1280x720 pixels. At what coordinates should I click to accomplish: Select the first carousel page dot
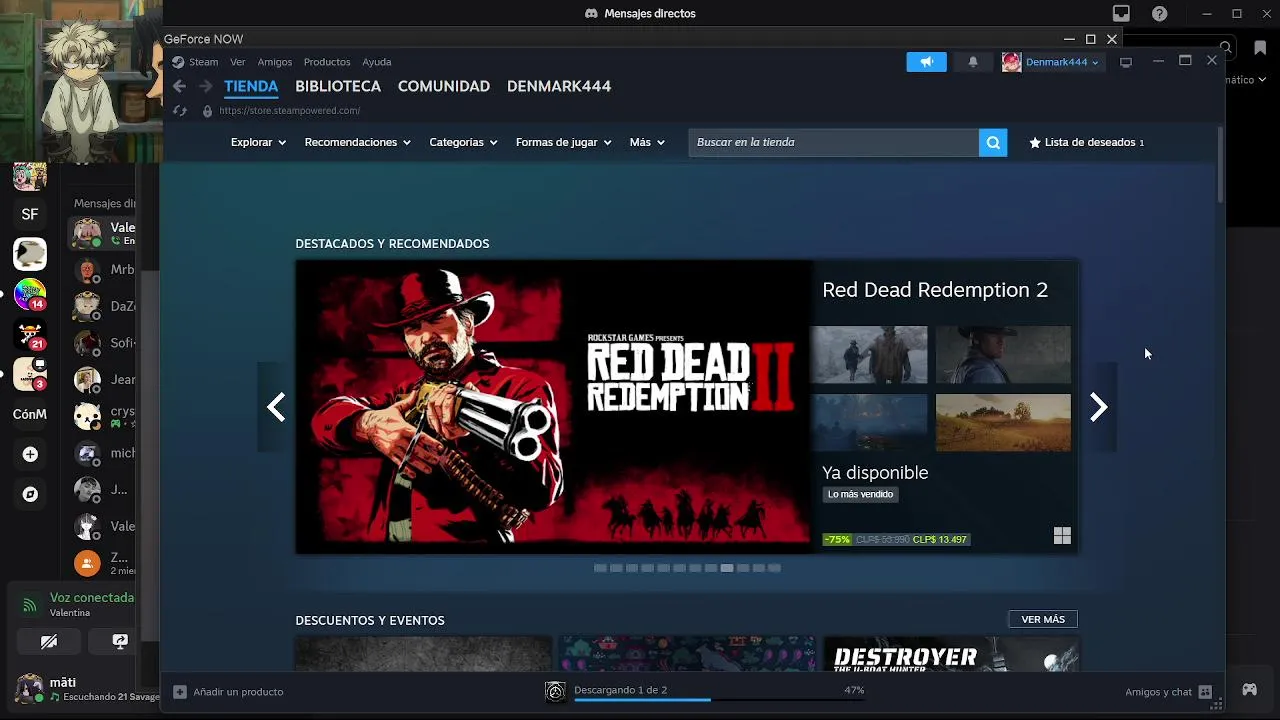(600, 568)
